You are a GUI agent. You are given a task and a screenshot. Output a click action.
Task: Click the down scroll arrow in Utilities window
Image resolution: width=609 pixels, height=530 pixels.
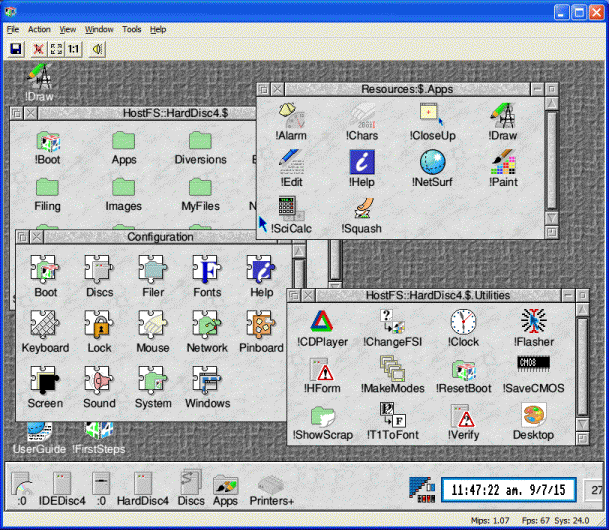tap(582, 424)
